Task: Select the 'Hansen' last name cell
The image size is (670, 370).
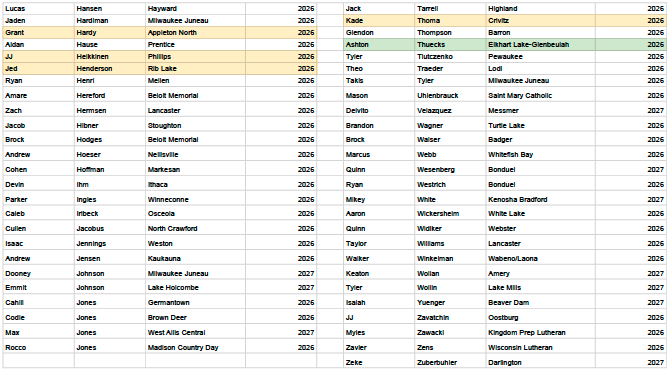Action: click(110, 9)
